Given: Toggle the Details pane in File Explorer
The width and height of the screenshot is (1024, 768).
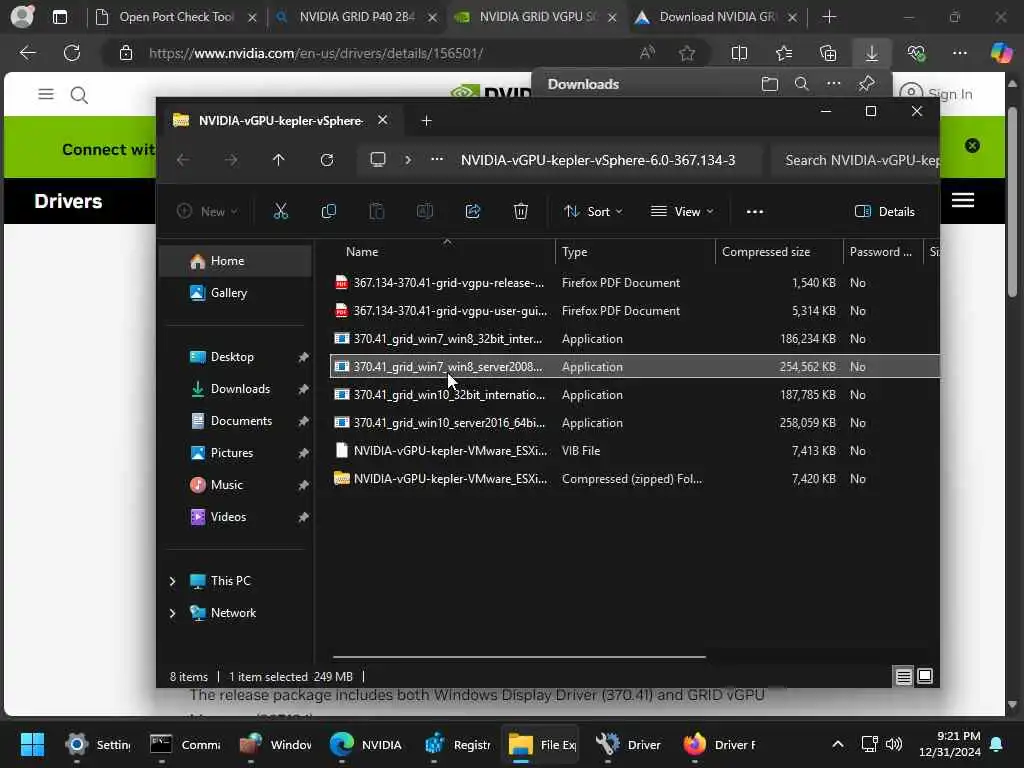Looking at the screenshot, I should pos(884,212).
